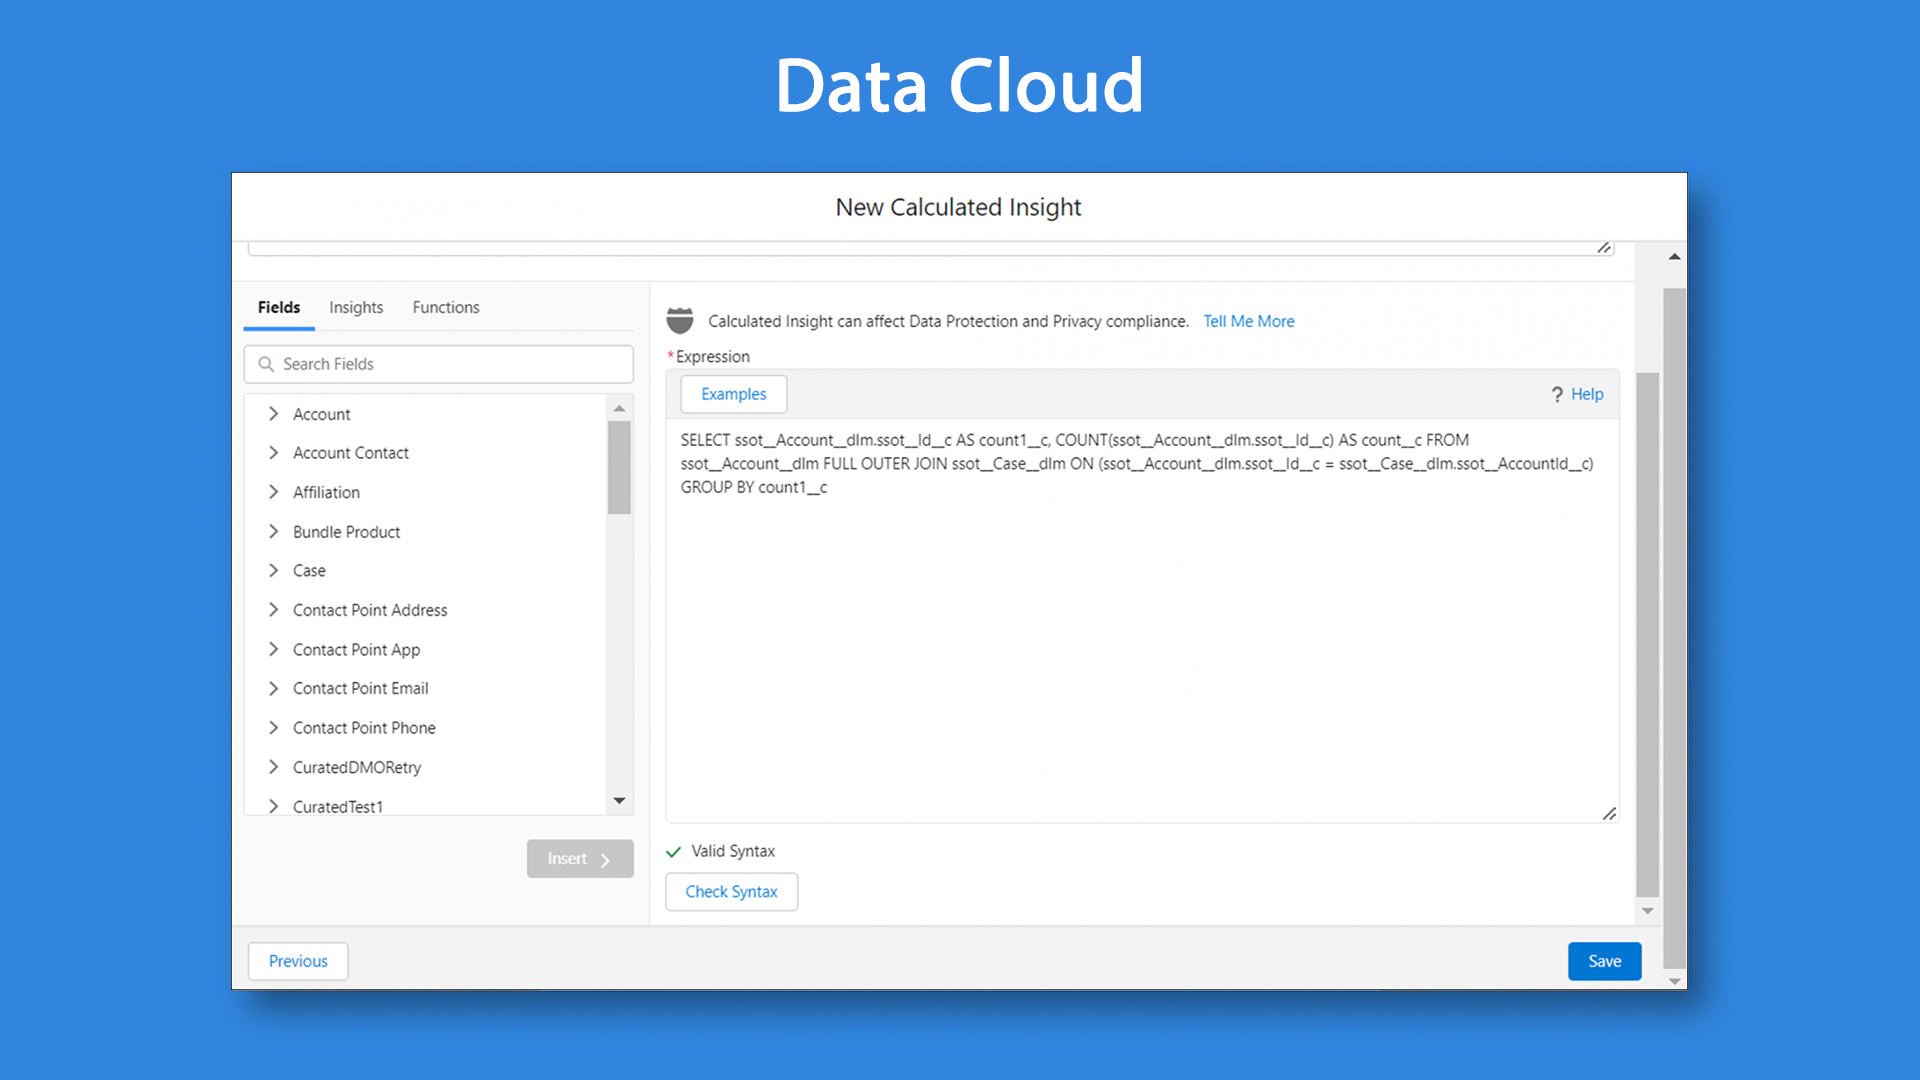Switch to the Insights tab

click(356, 308)
